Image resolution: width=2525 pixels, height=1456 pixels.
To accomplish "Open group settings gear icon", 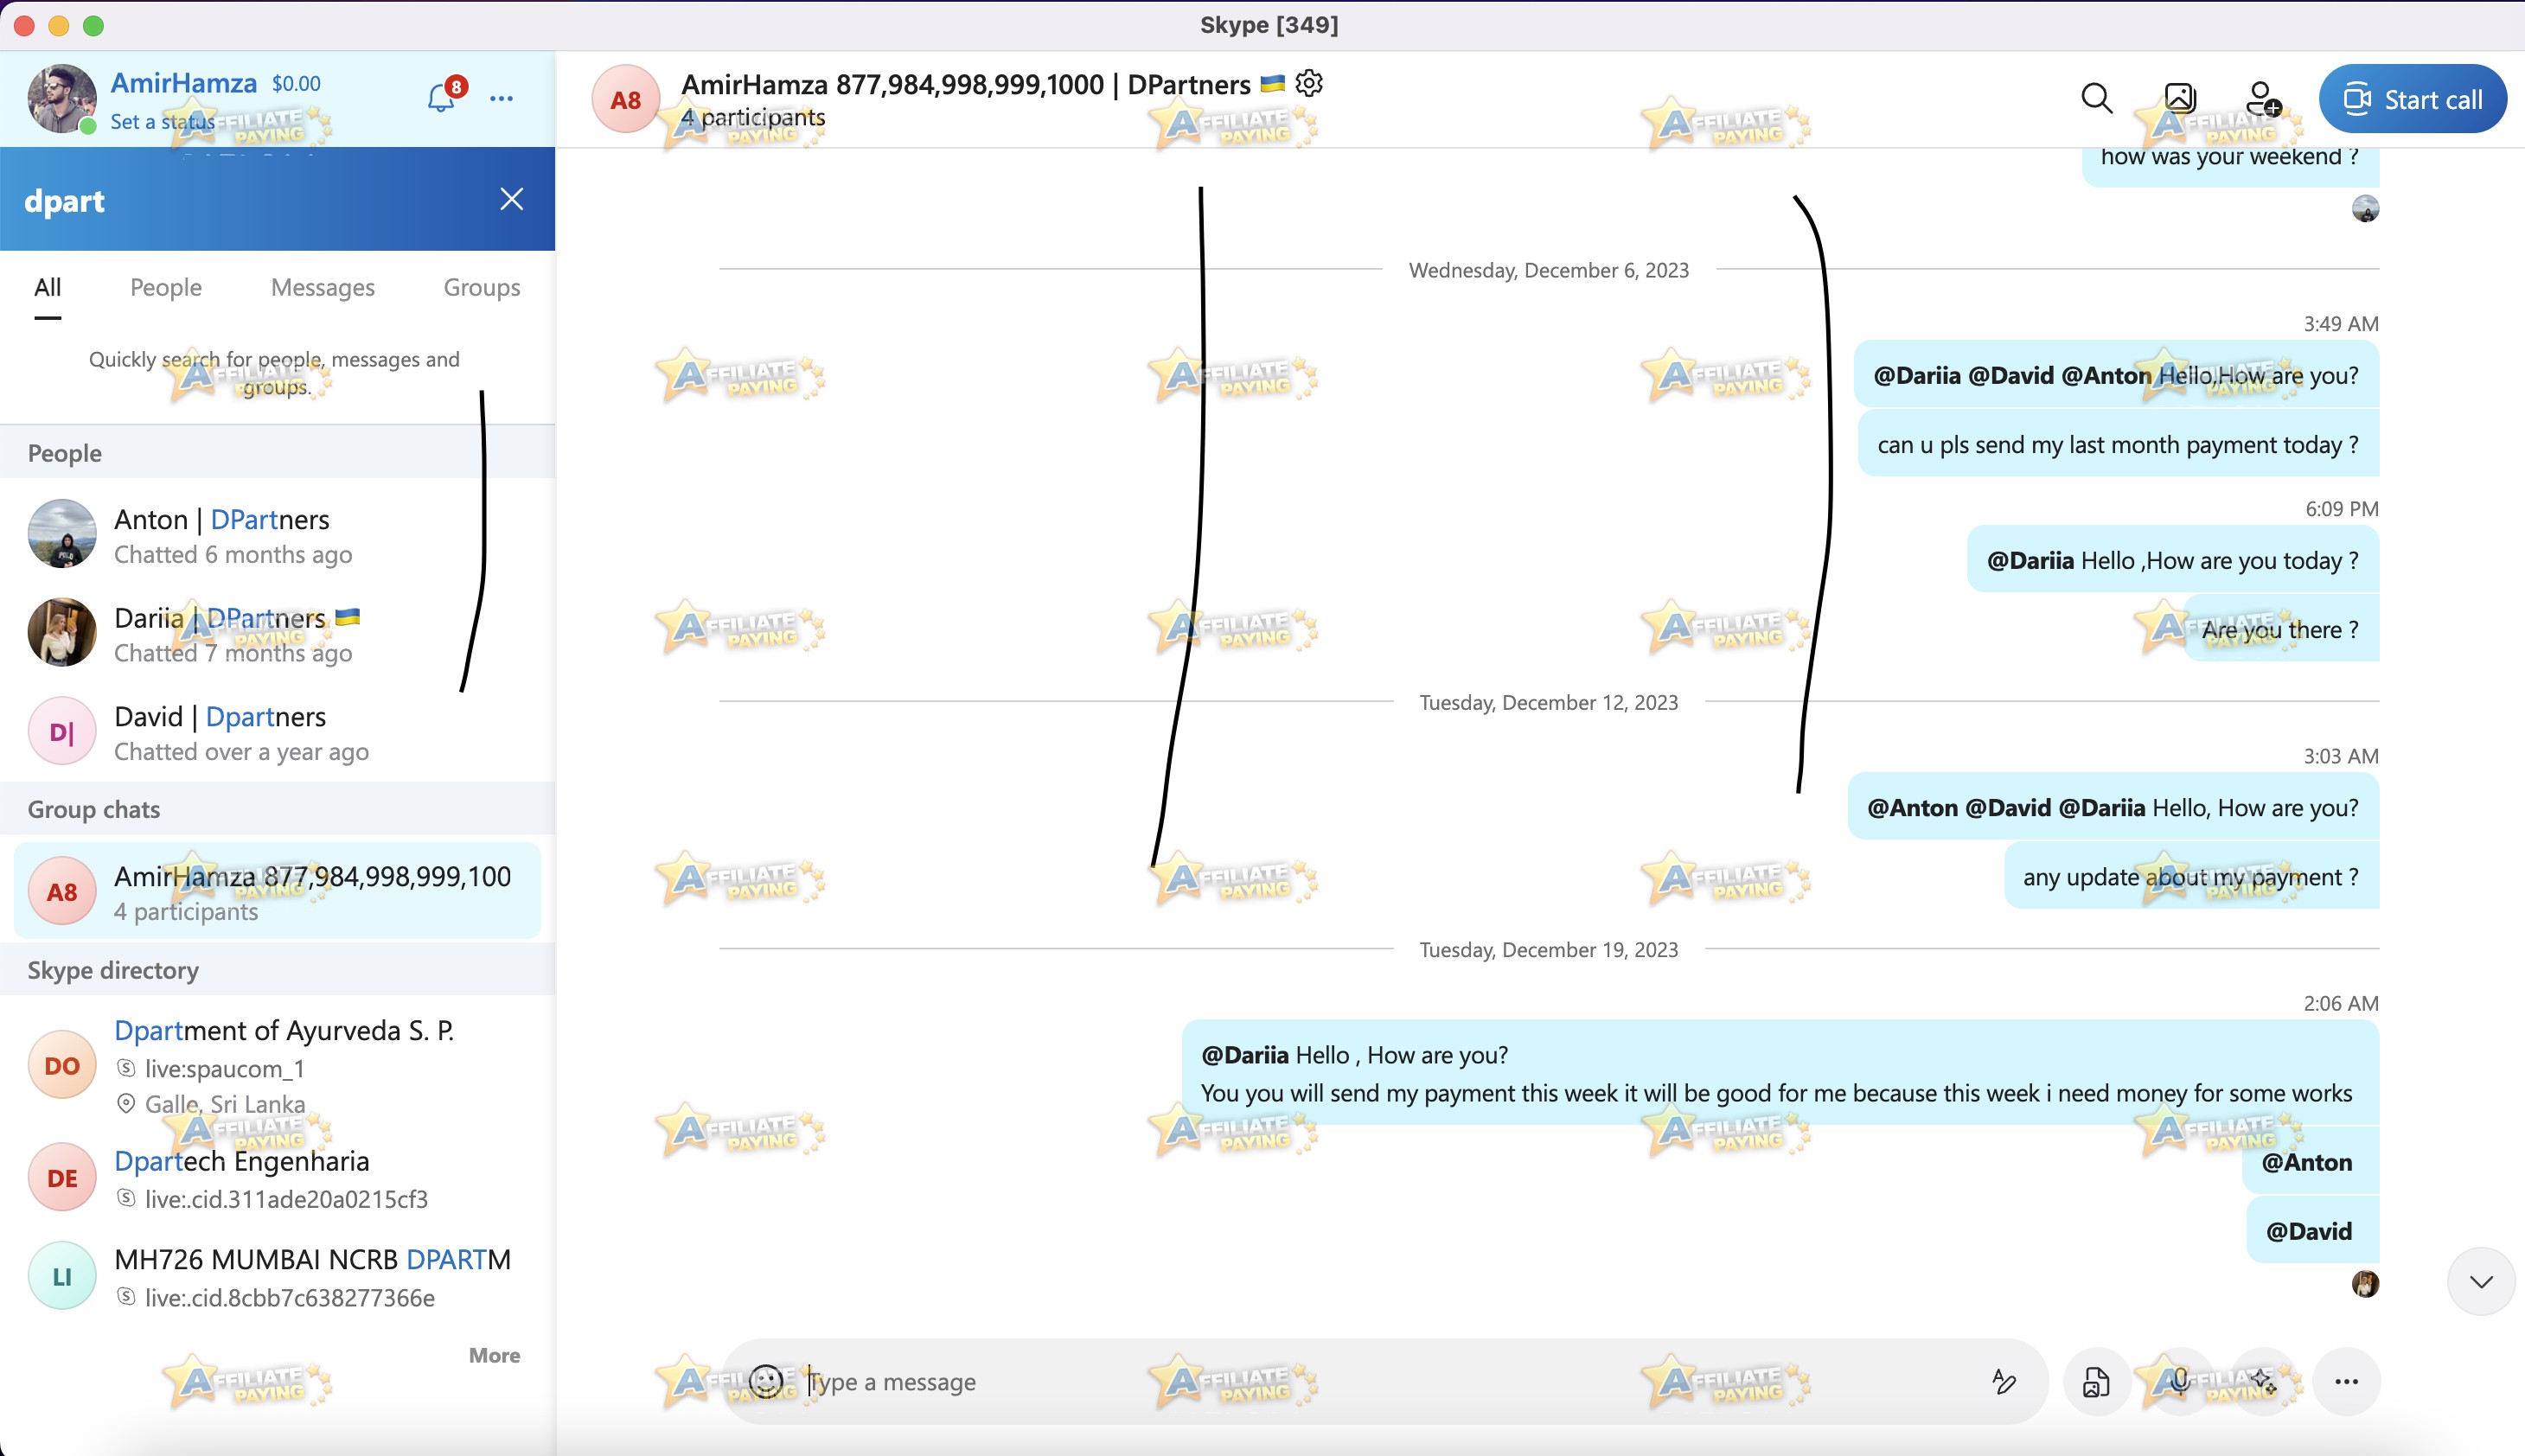I will point(1309,83).
